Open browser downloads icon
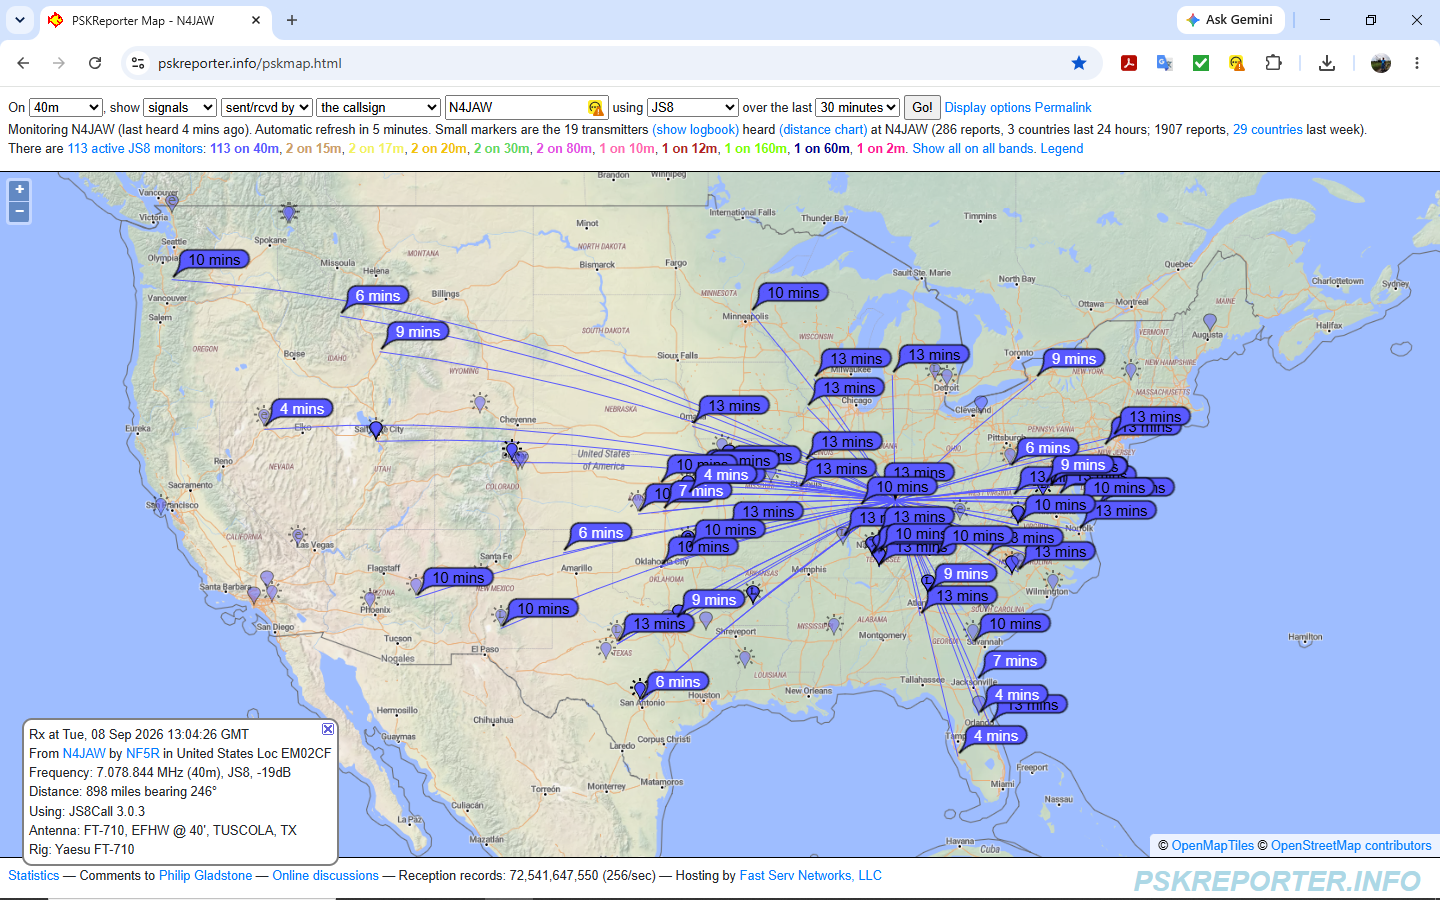Viewport: 1440px width, 900px height. pos(1327,63)
